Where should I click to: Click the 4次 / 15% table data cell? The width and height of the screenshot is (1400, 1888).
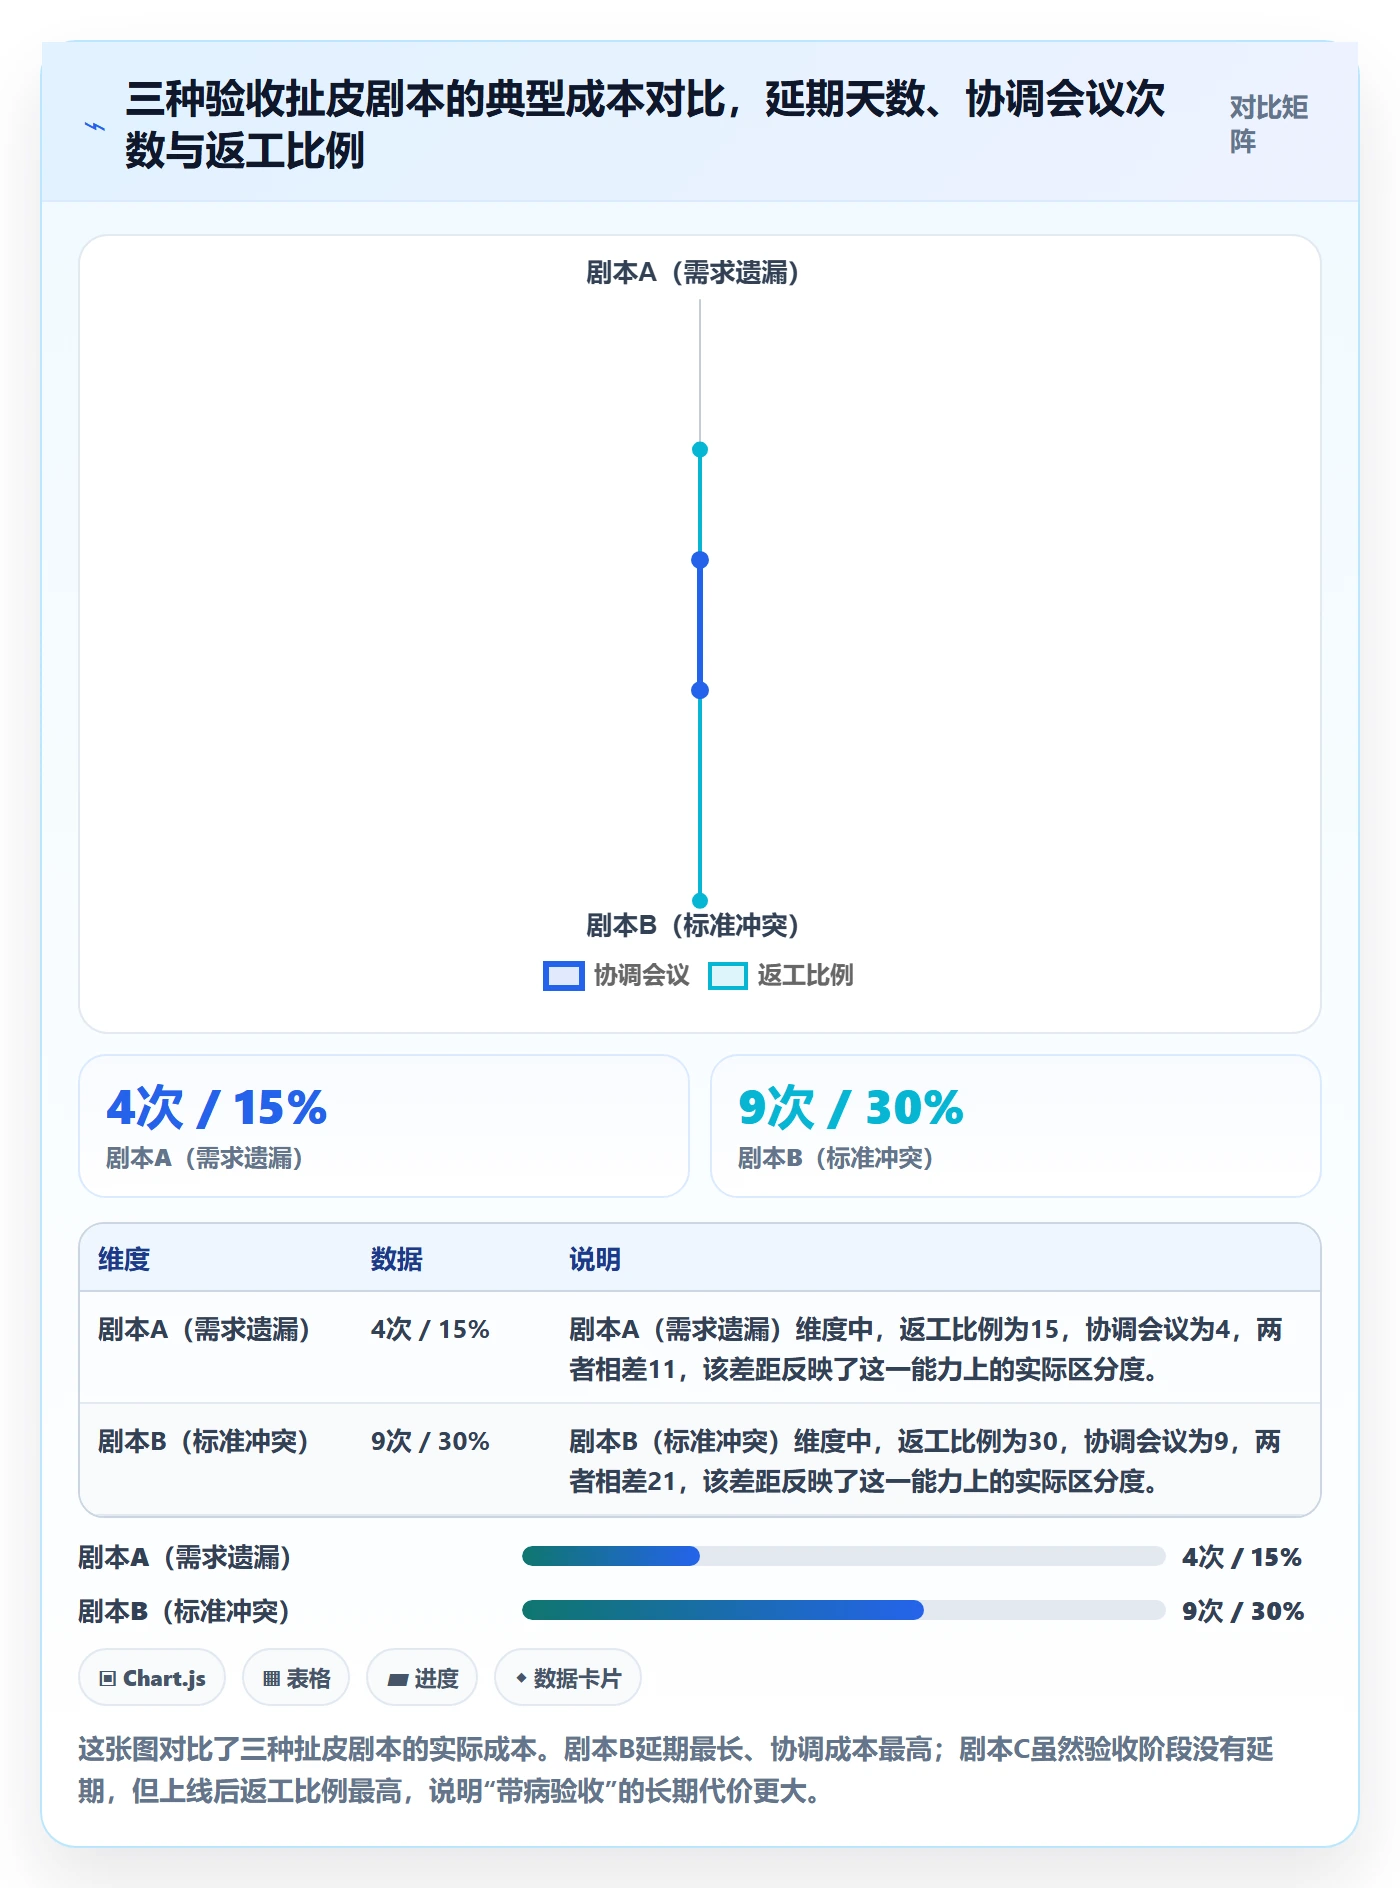[430, 1329]
